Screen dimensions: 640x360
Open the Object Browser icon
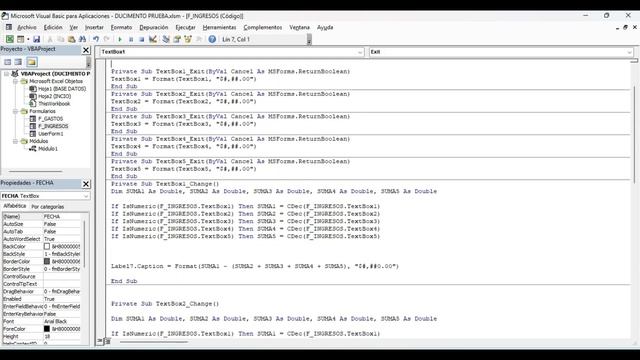[x=188, y=39]
